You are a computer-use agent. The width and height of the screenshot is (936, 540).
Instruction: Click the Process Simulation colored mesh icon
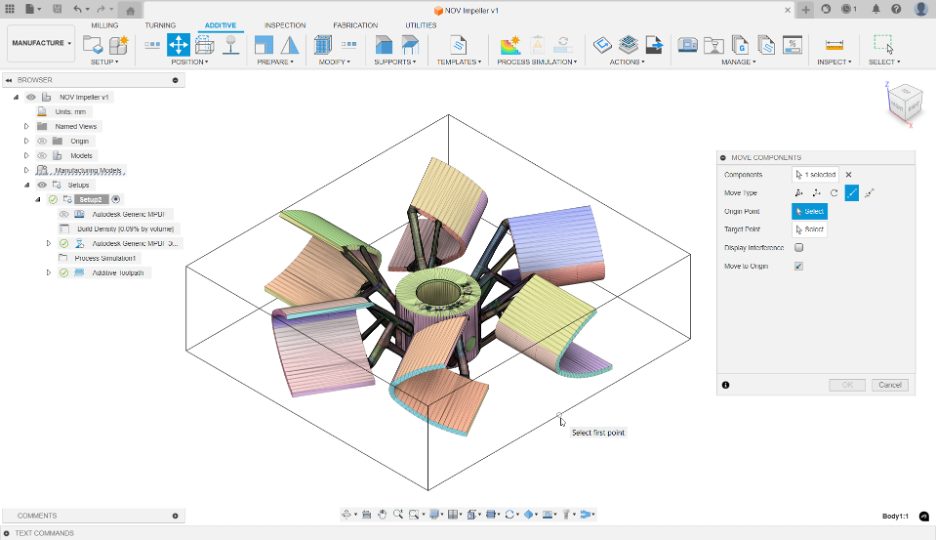510,45
